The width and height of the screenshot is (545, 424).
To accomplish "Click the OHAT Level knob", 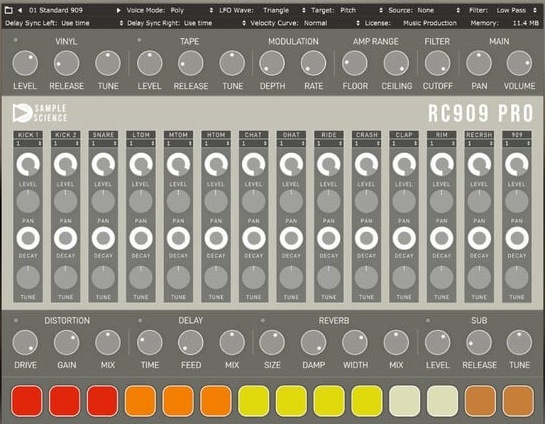I will click(x=291, y=164).
